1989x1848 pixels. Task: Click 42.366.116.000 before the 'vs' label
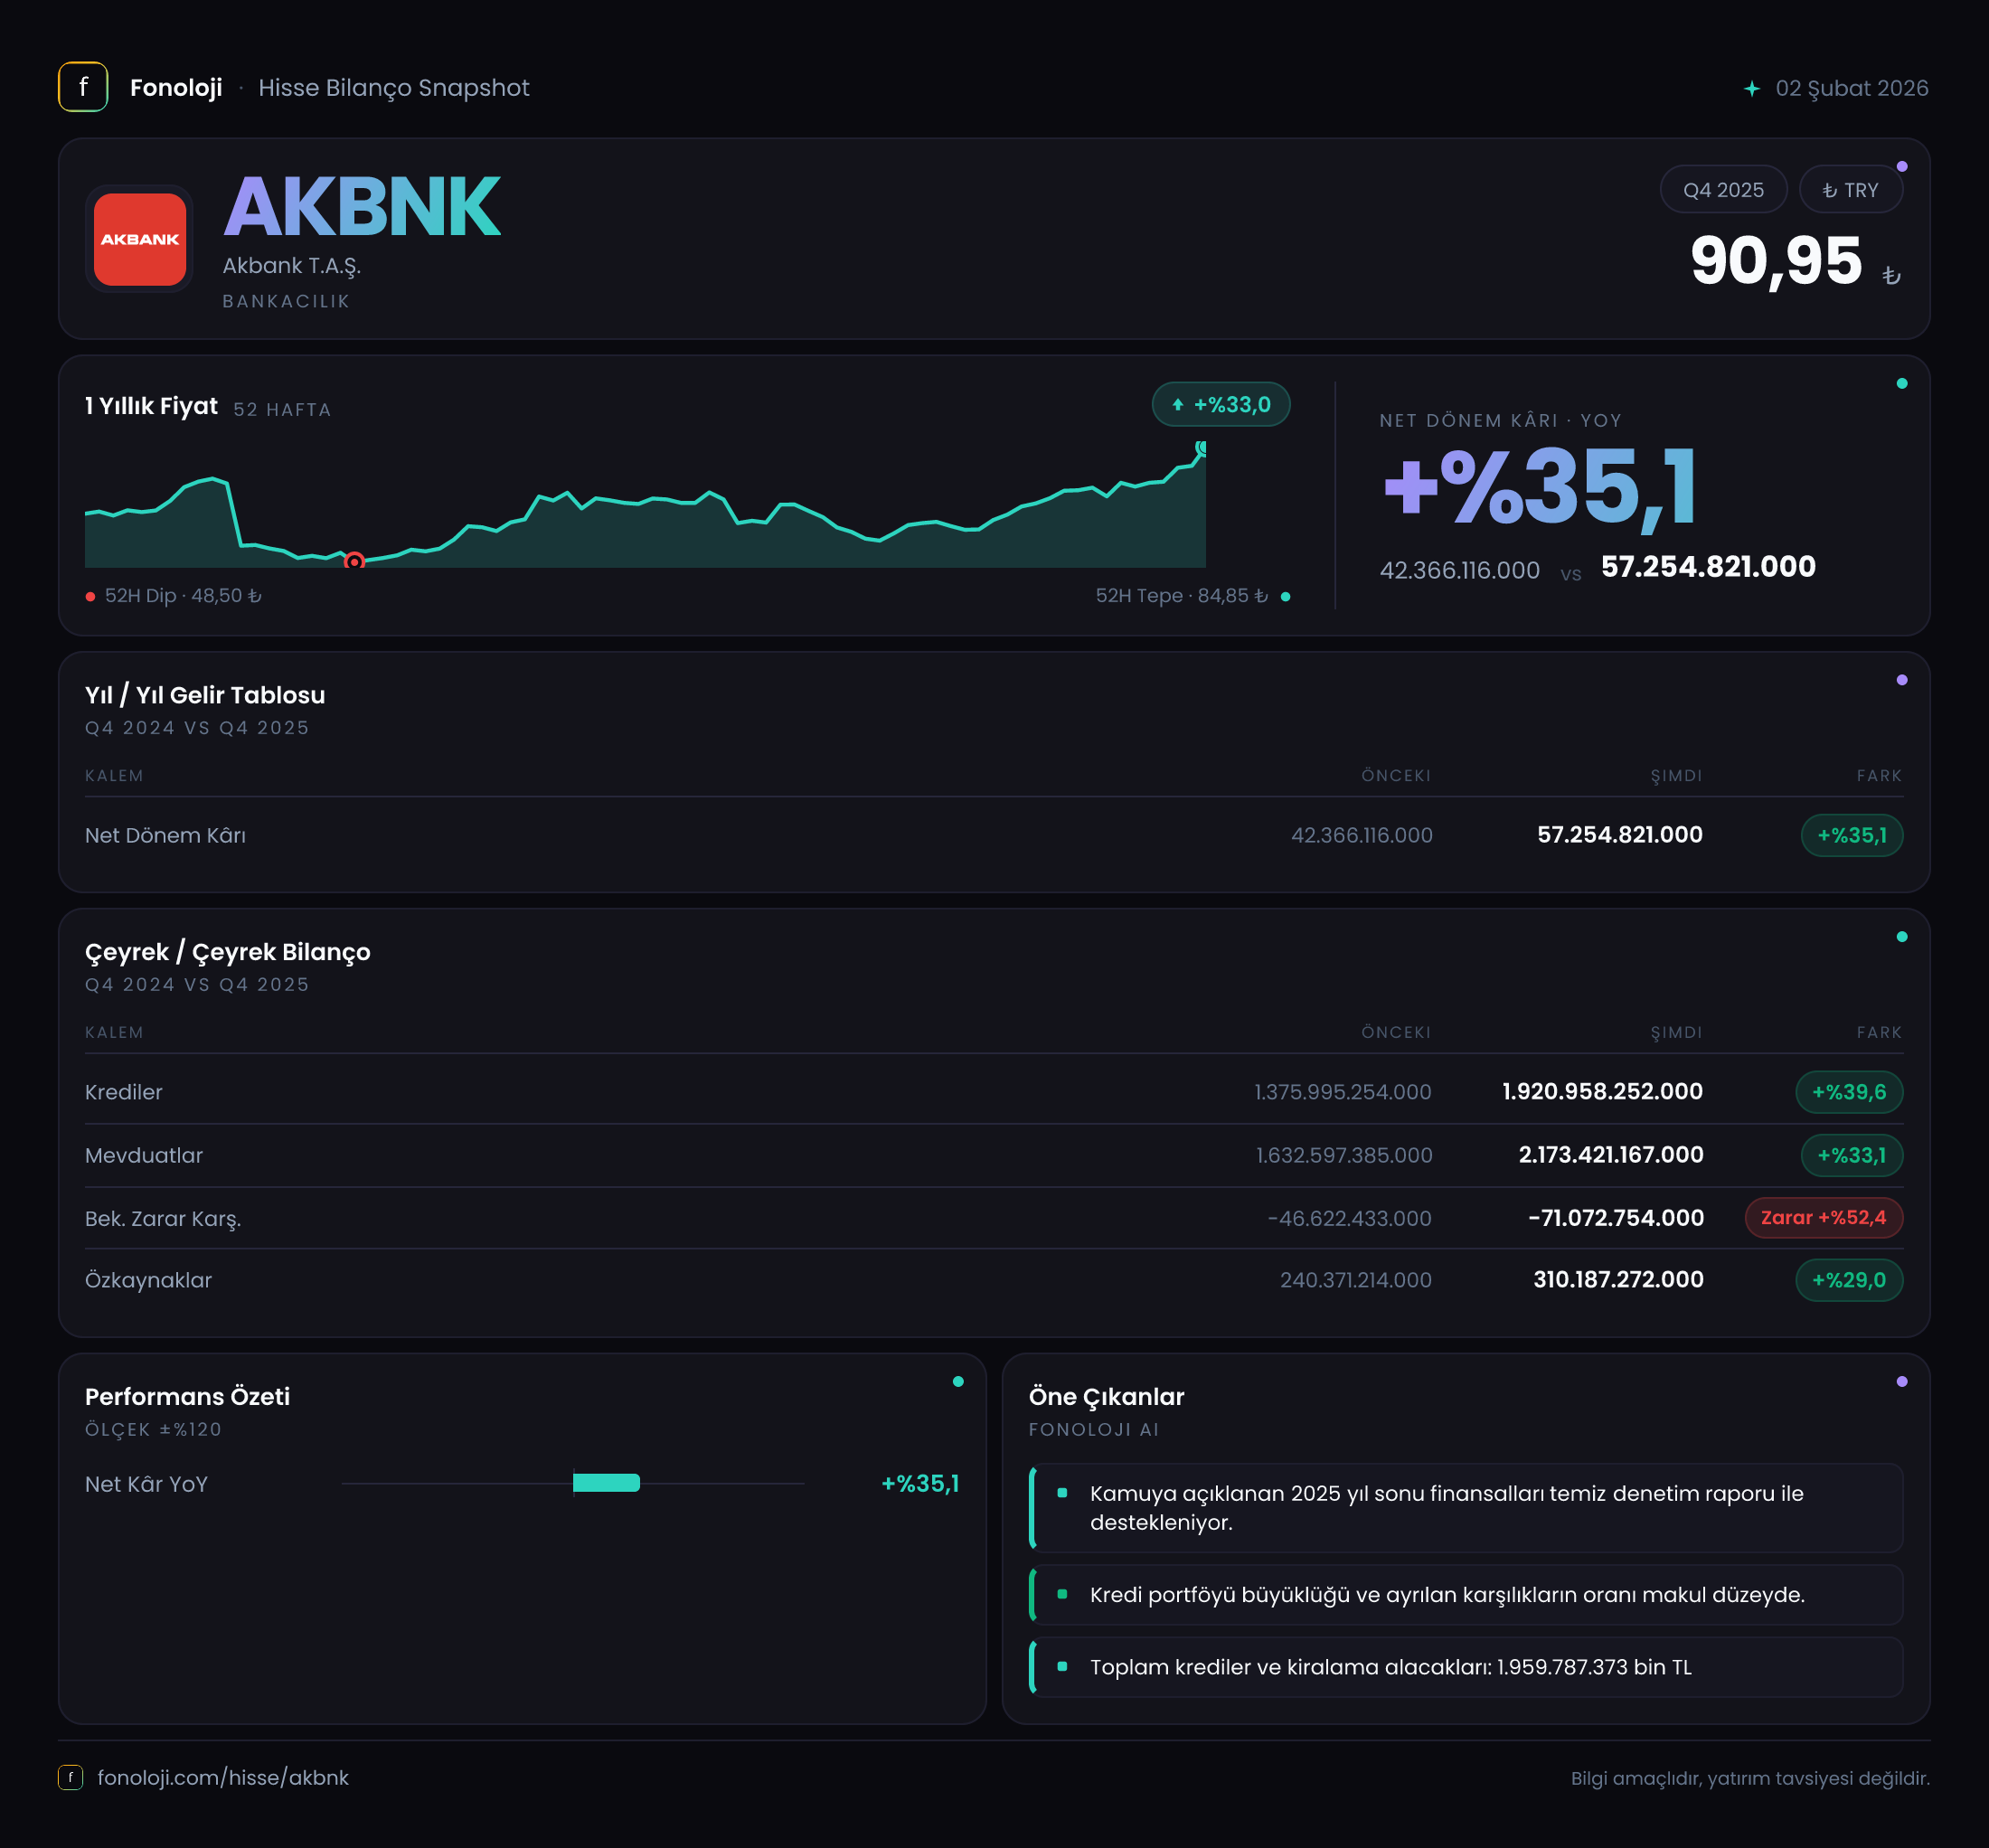[1459, 570]
